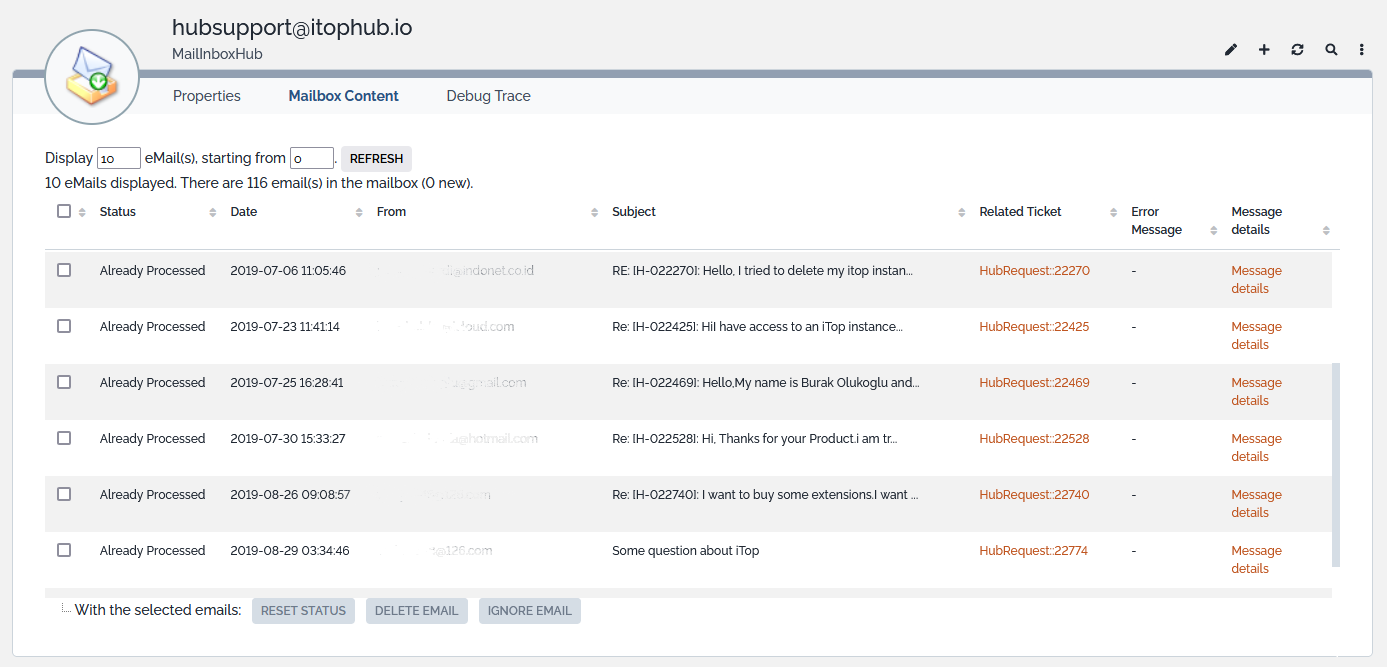Check the email dated 2019-07-06 11:05:46
The height and width of the screenshot is (667, 1387).
pos(64,270)
